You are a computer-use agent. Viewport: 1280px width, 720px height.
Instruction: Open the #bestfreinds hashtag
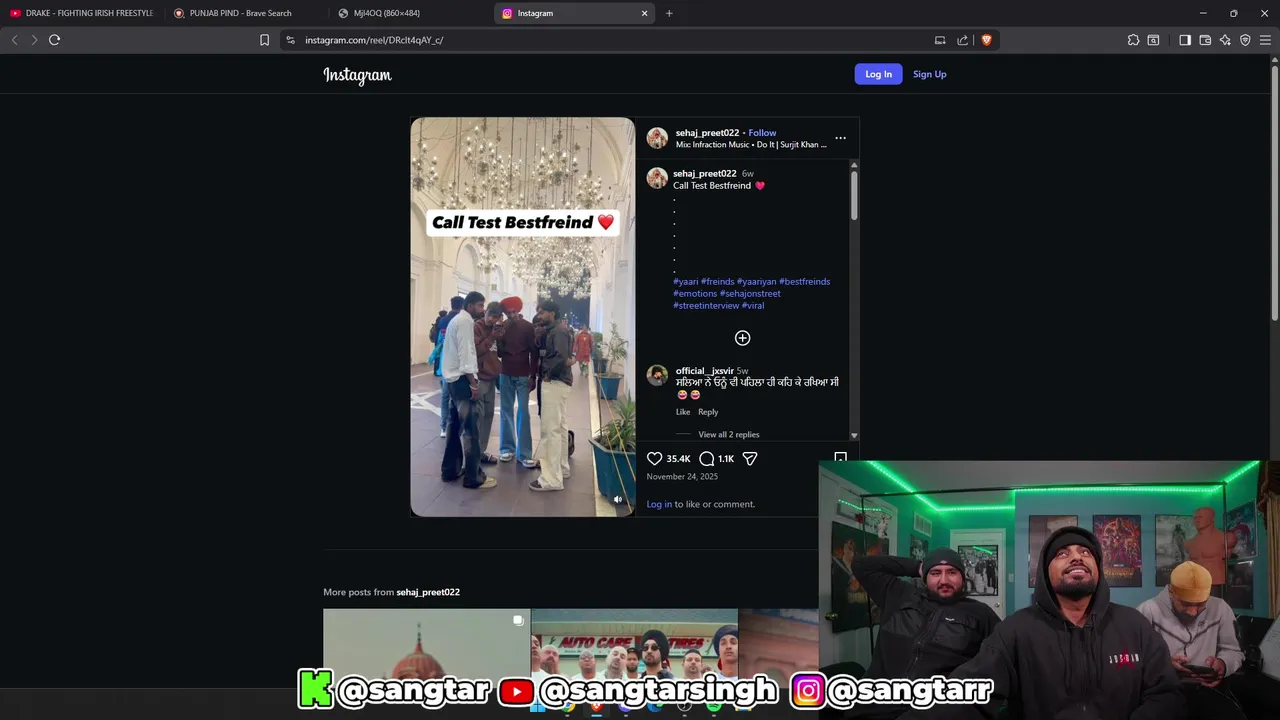pos(804,282)
